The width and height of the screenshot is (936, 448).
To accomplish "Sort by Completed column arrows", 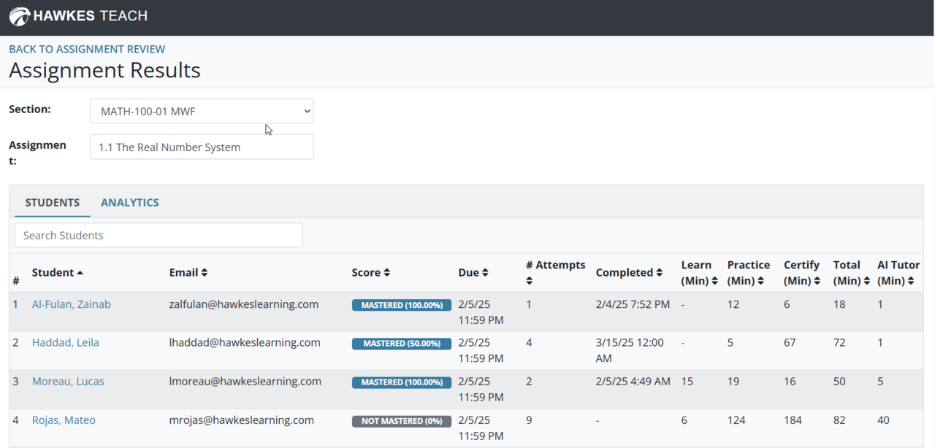I will pyautogui.click(x=629, y=272).
